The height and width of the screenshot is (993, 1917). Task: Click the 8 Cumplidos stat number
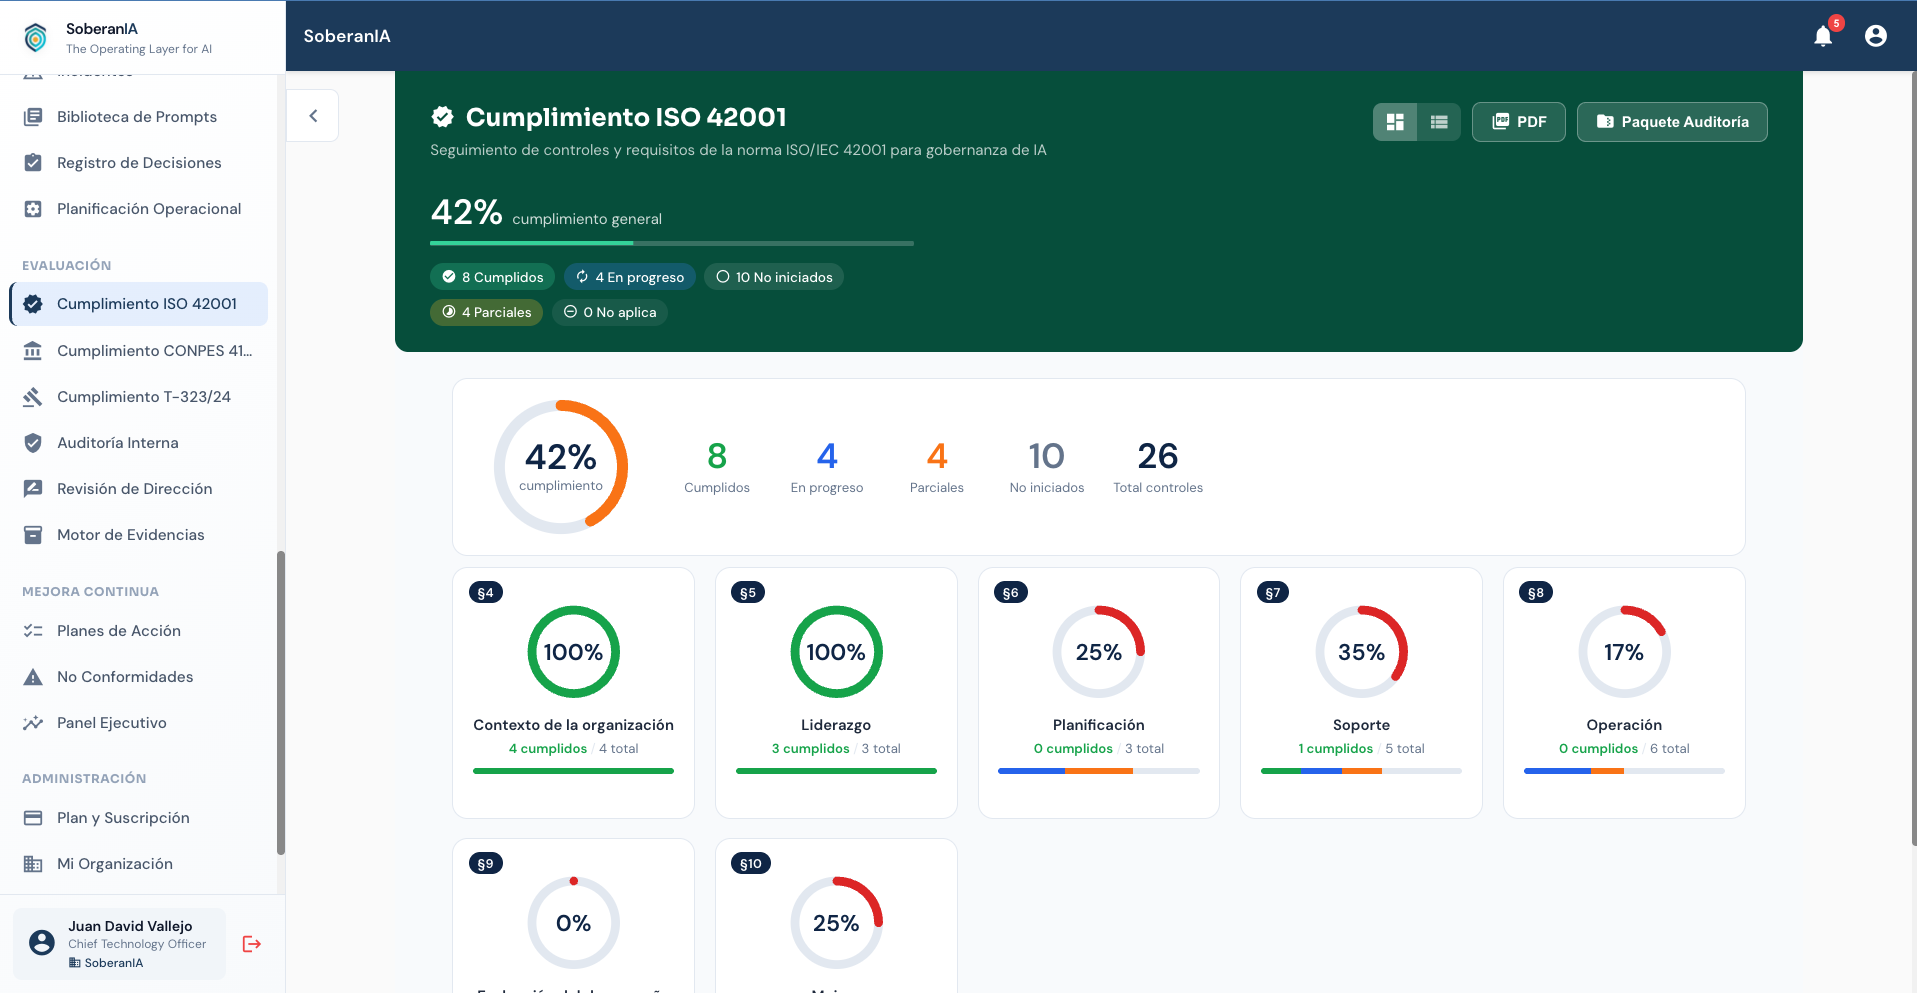717,456
